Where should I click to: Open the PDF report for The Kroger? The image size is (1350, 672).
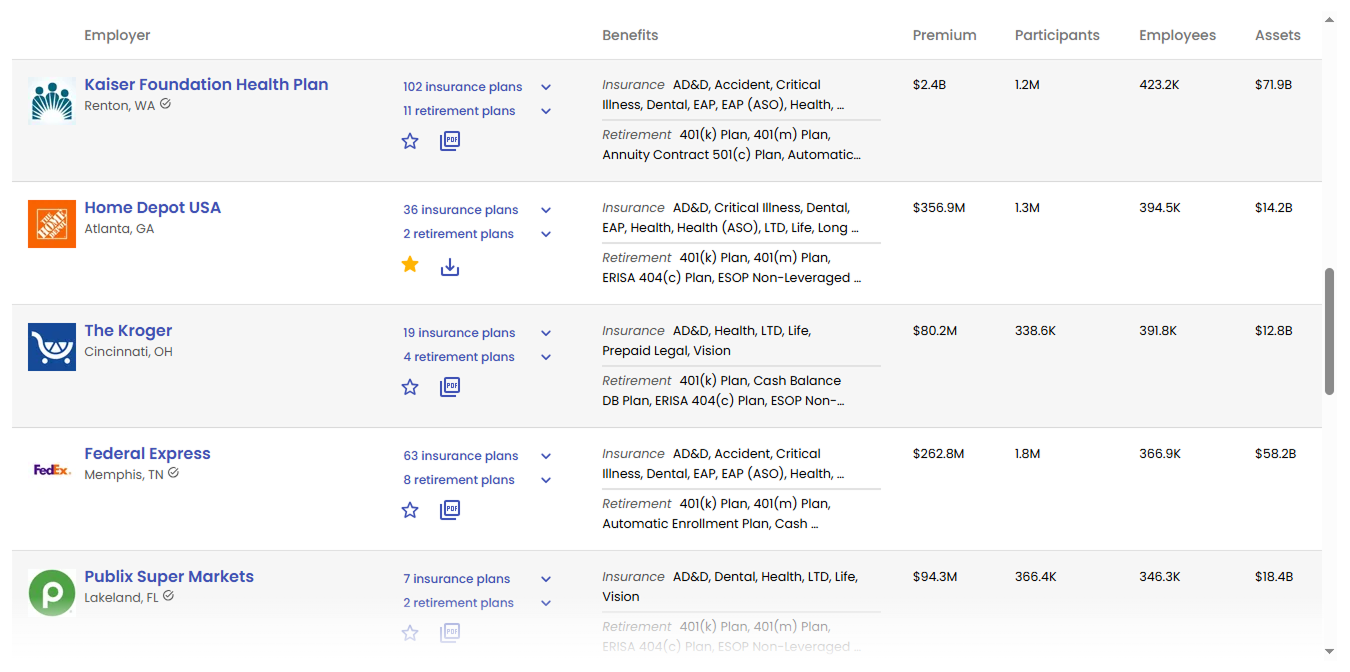449,386
